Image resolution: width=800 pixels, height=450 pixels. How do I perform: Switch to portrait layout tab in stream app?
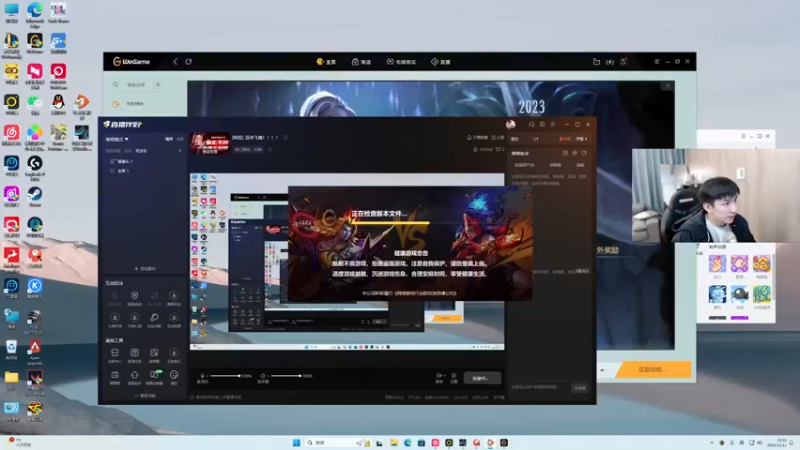(x=180, y=139)
